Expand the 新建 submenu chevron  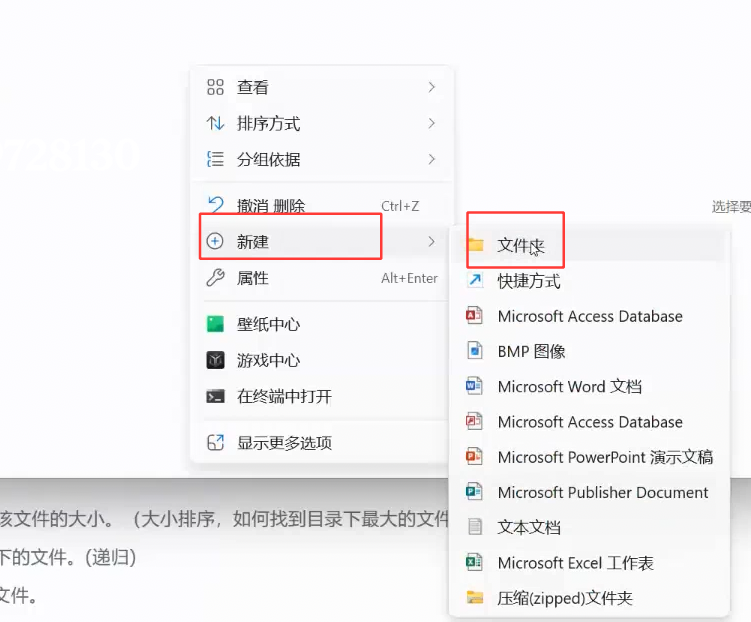tap(432, 241)
